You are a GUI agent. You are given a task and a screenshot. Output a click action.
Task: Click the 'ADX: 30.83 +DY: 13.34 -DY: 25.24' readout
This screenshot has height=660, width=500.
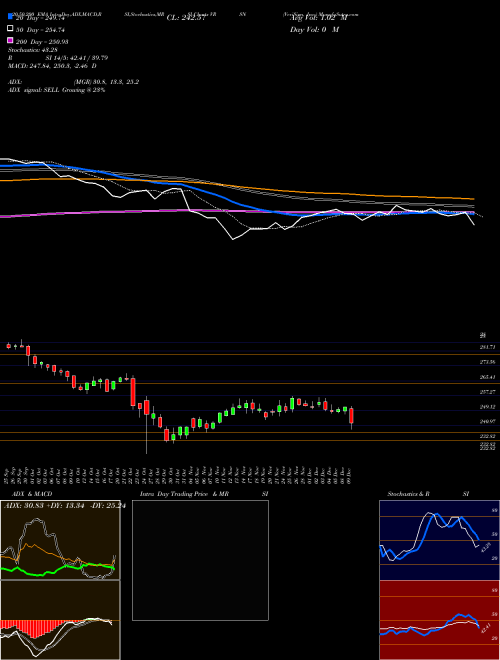(x=64, y=506)
